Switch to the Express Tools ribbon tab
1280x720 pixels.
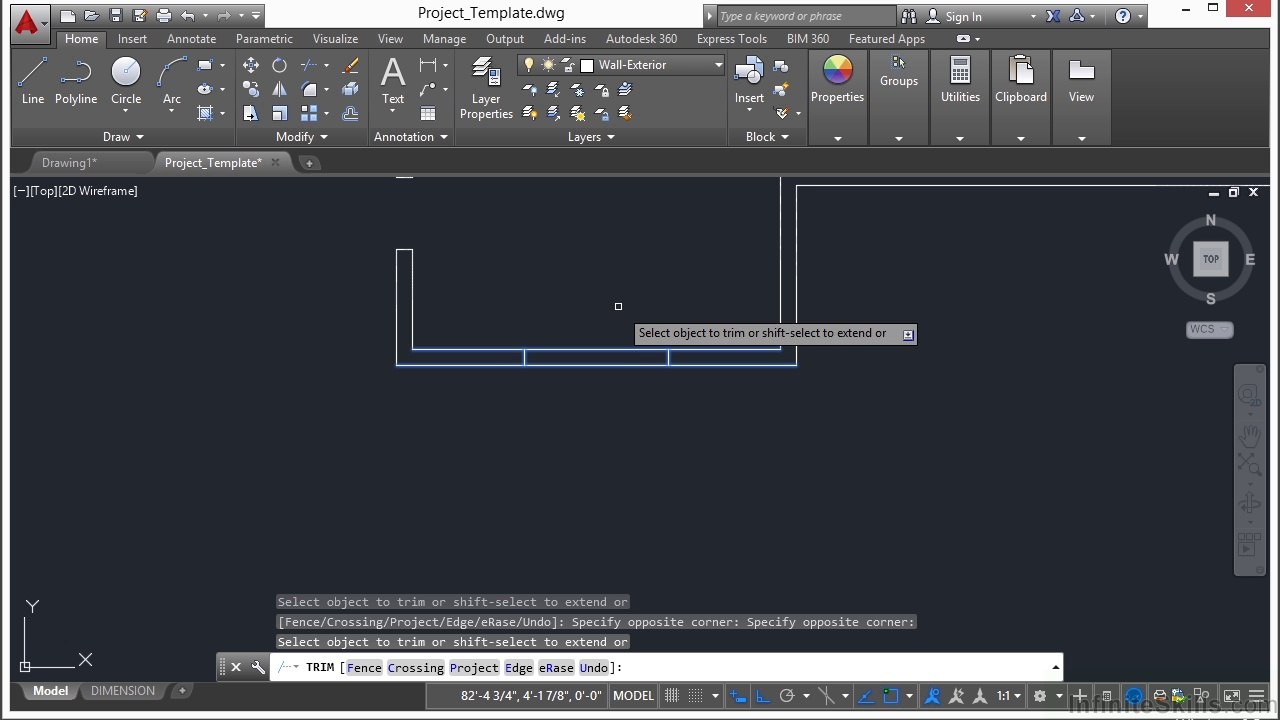(732, 39)
